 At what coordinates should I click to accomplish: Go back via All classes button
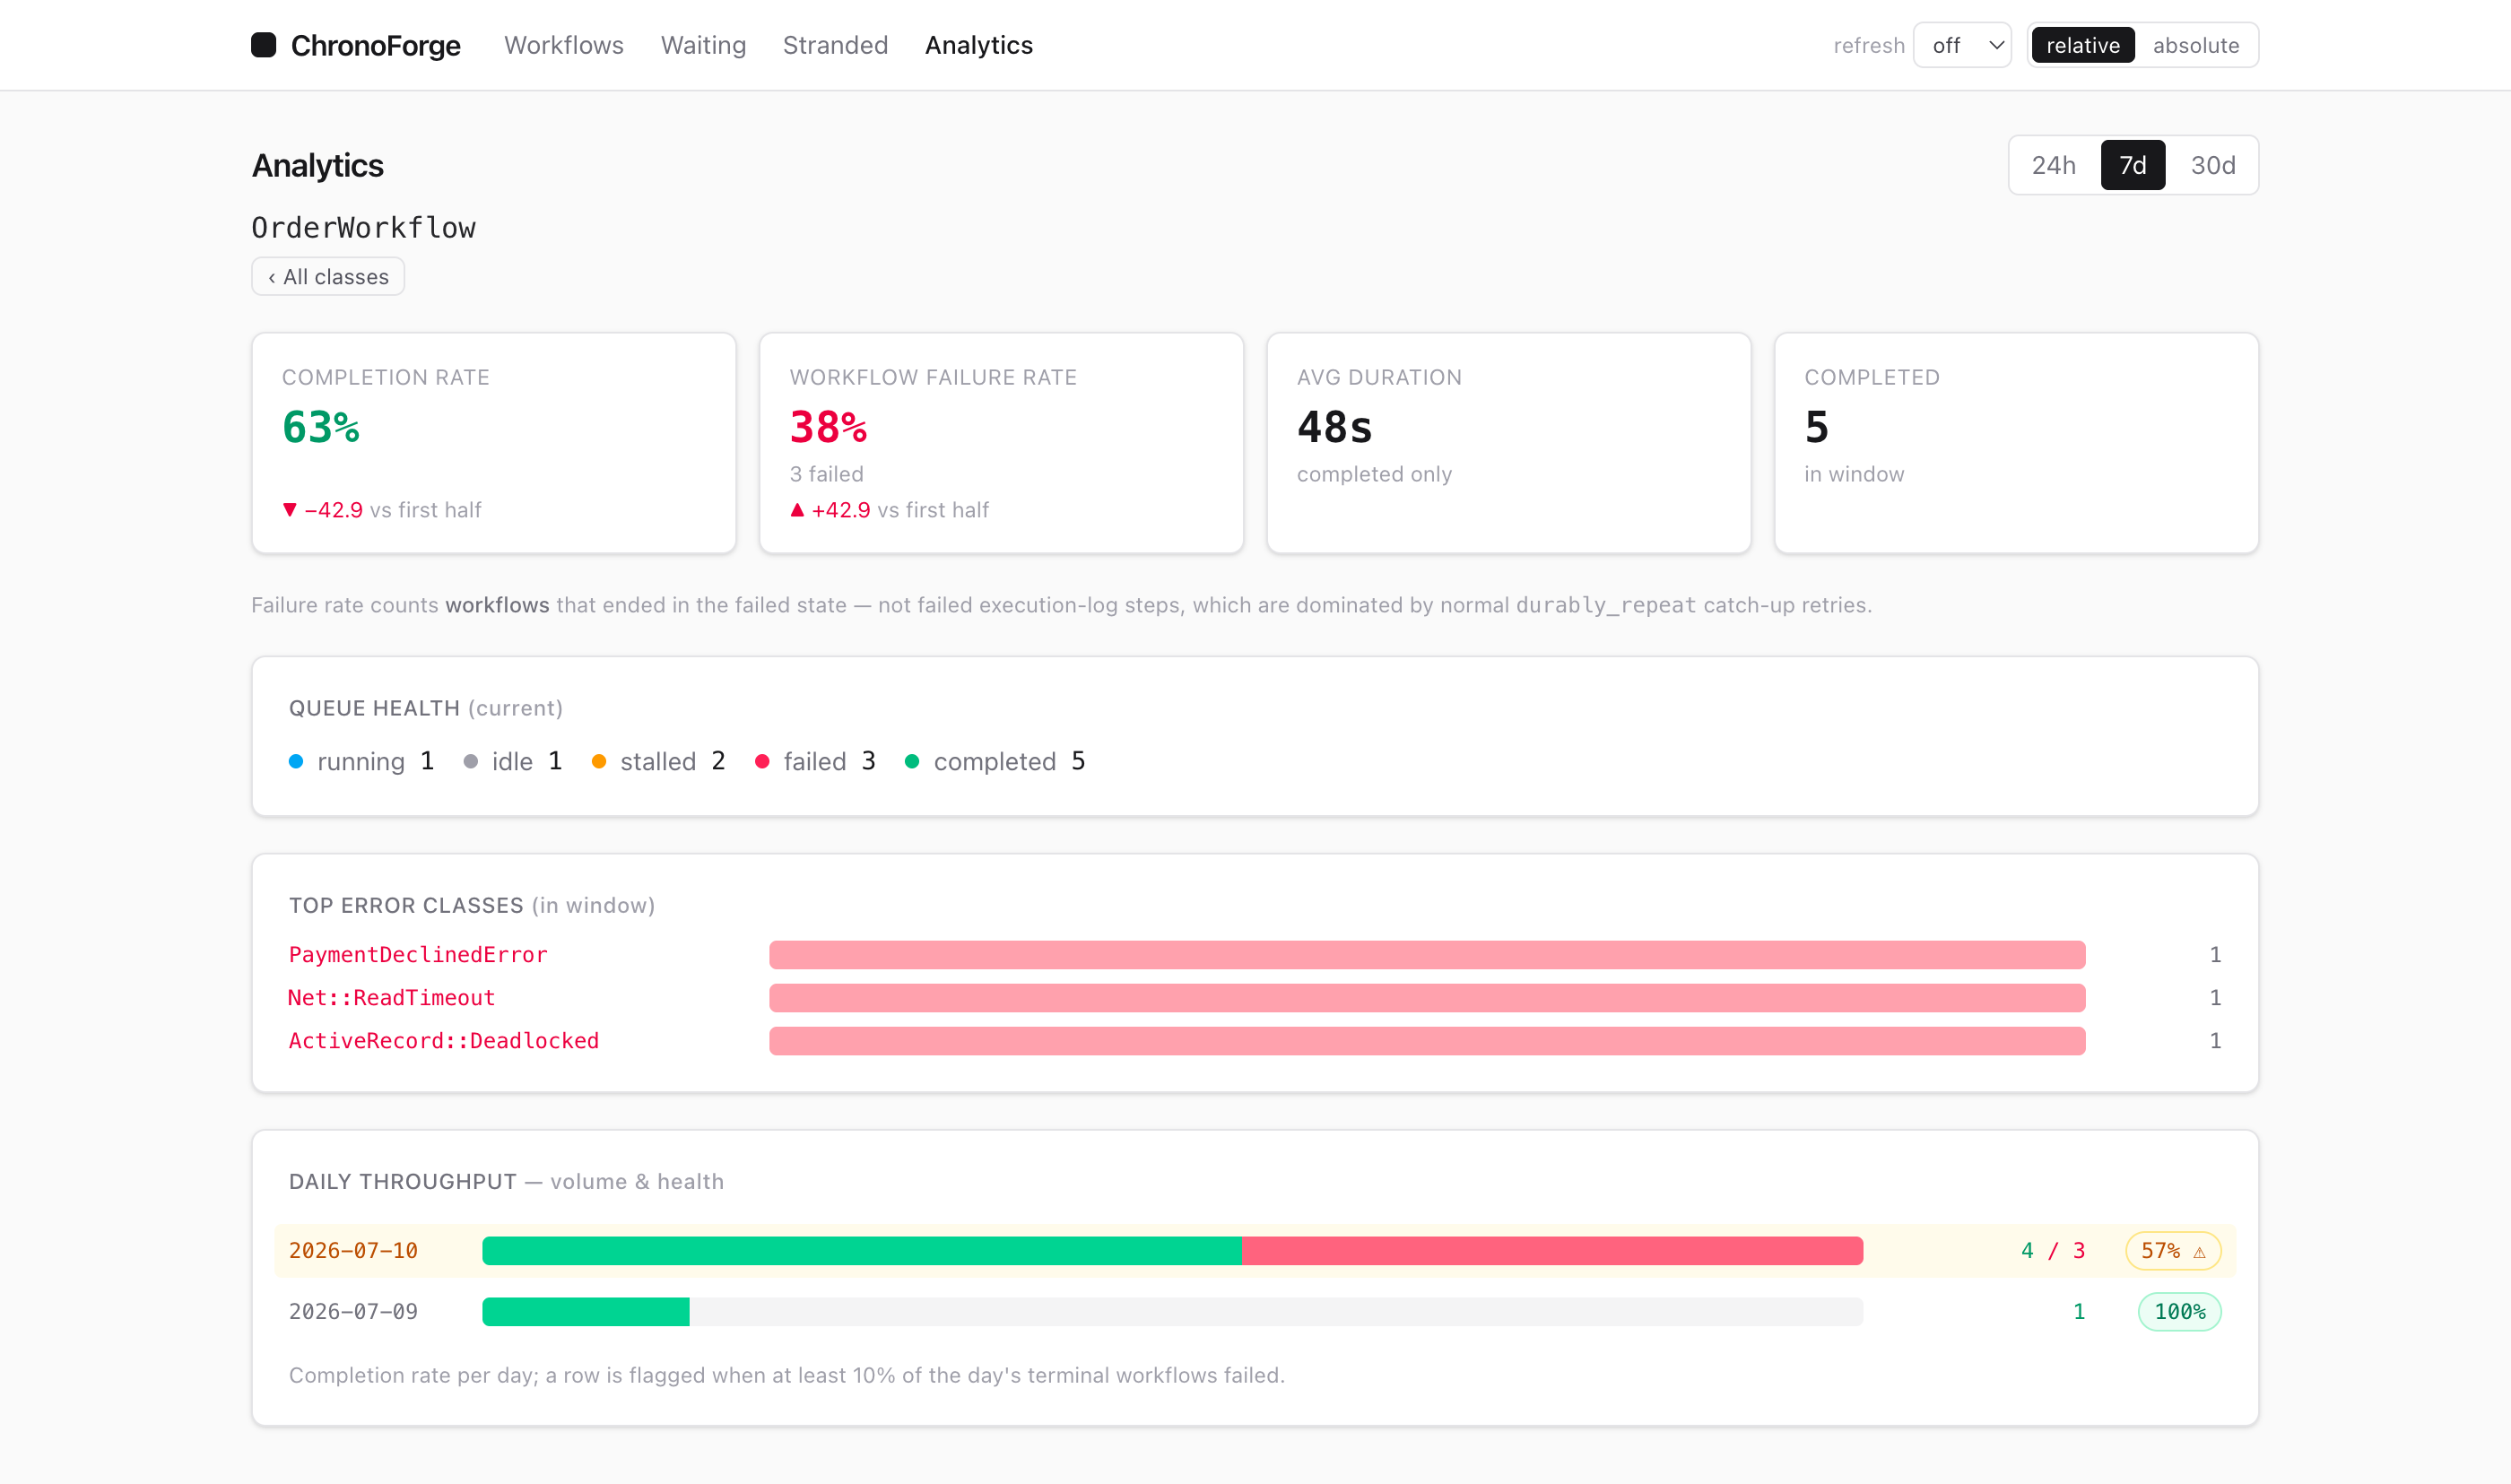pos(328,277)
